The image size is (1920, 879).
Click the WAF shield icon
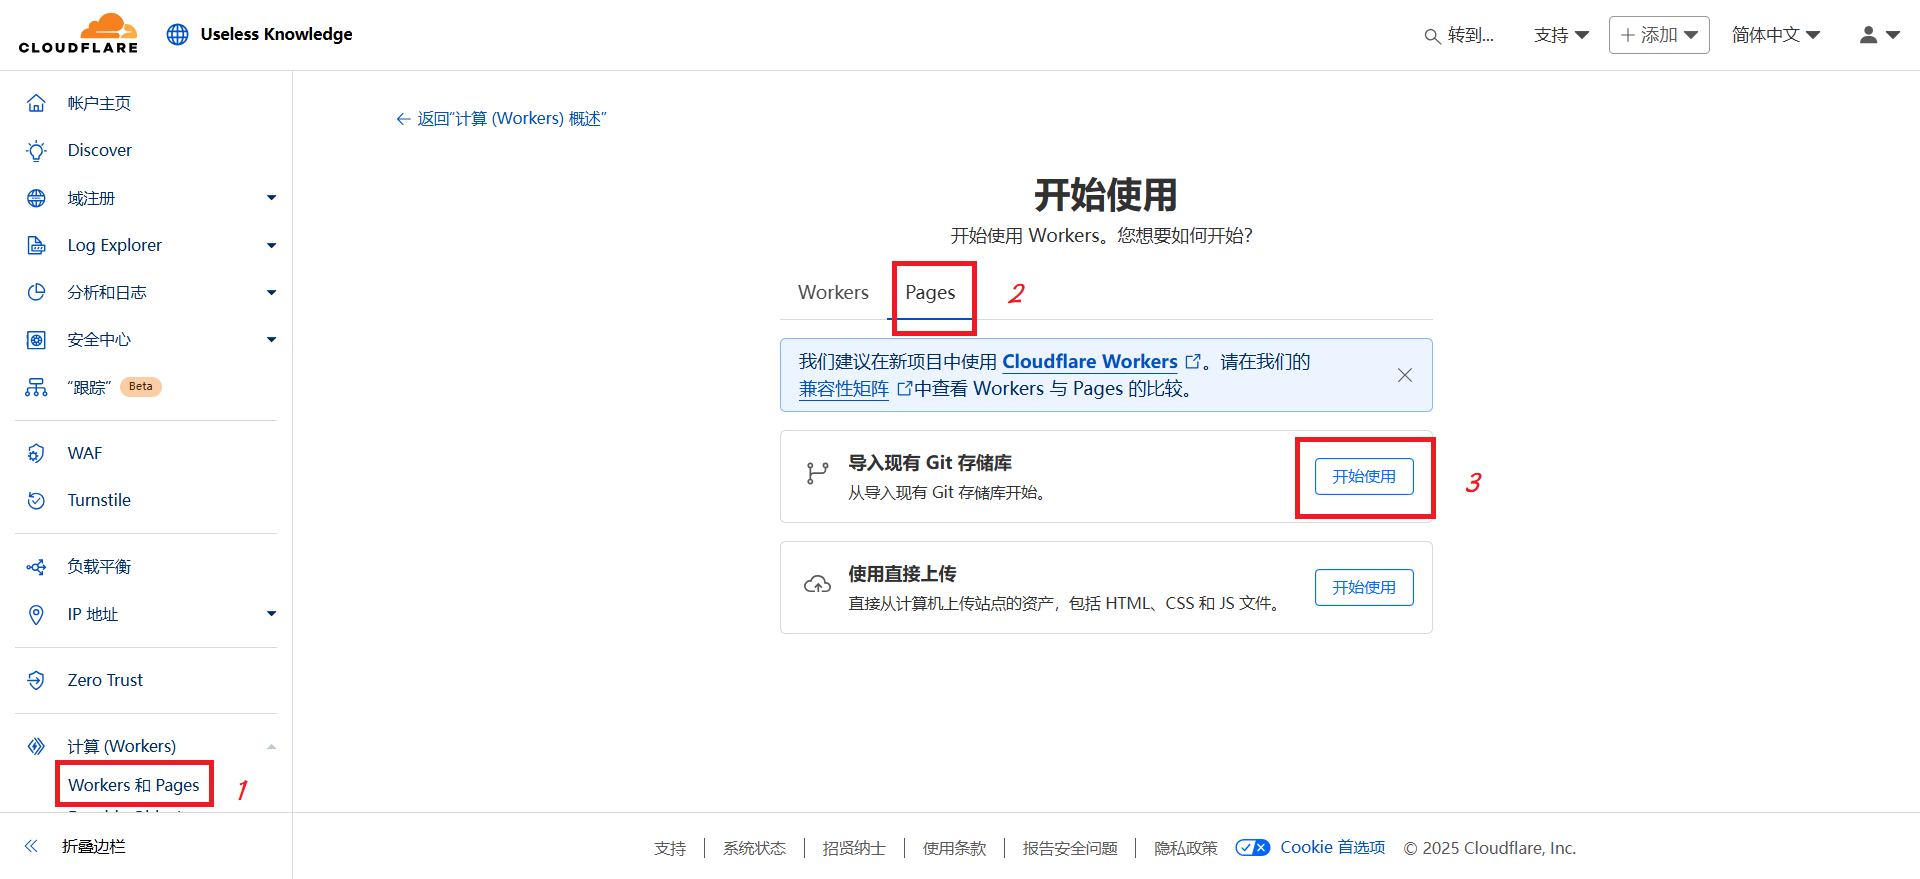tap(36, 453)
